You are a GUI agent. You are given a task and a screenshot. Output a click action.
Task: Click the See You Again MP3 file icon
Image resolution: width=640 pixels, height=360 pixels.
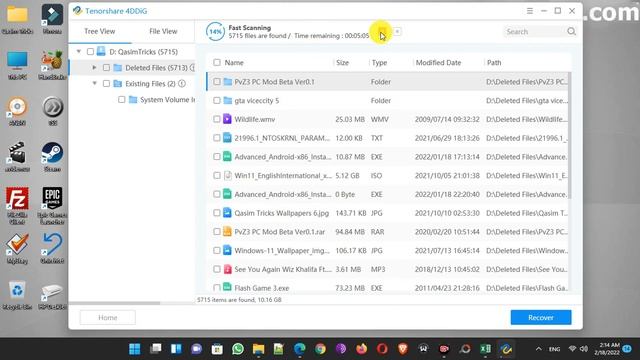(x=227, y=269)
